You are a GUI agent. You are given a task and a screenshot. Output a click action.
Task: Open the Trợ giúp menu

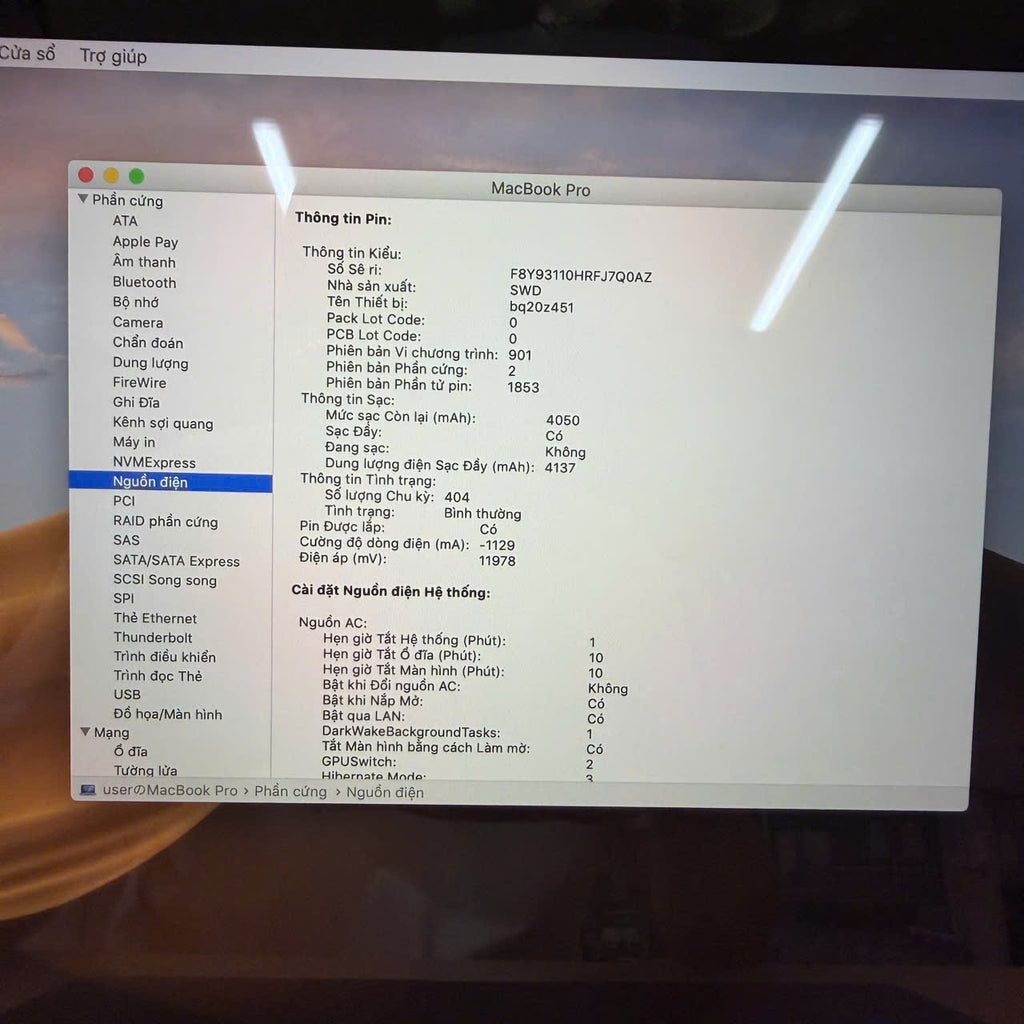[113, 56]
